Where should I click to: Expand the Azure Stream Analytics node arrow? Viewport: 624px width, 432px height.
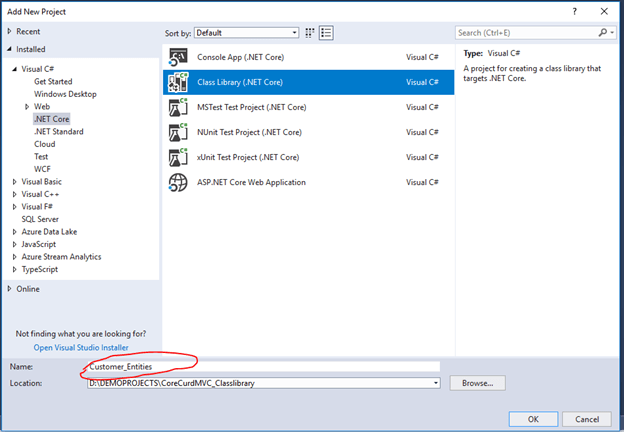pos(15,257)
